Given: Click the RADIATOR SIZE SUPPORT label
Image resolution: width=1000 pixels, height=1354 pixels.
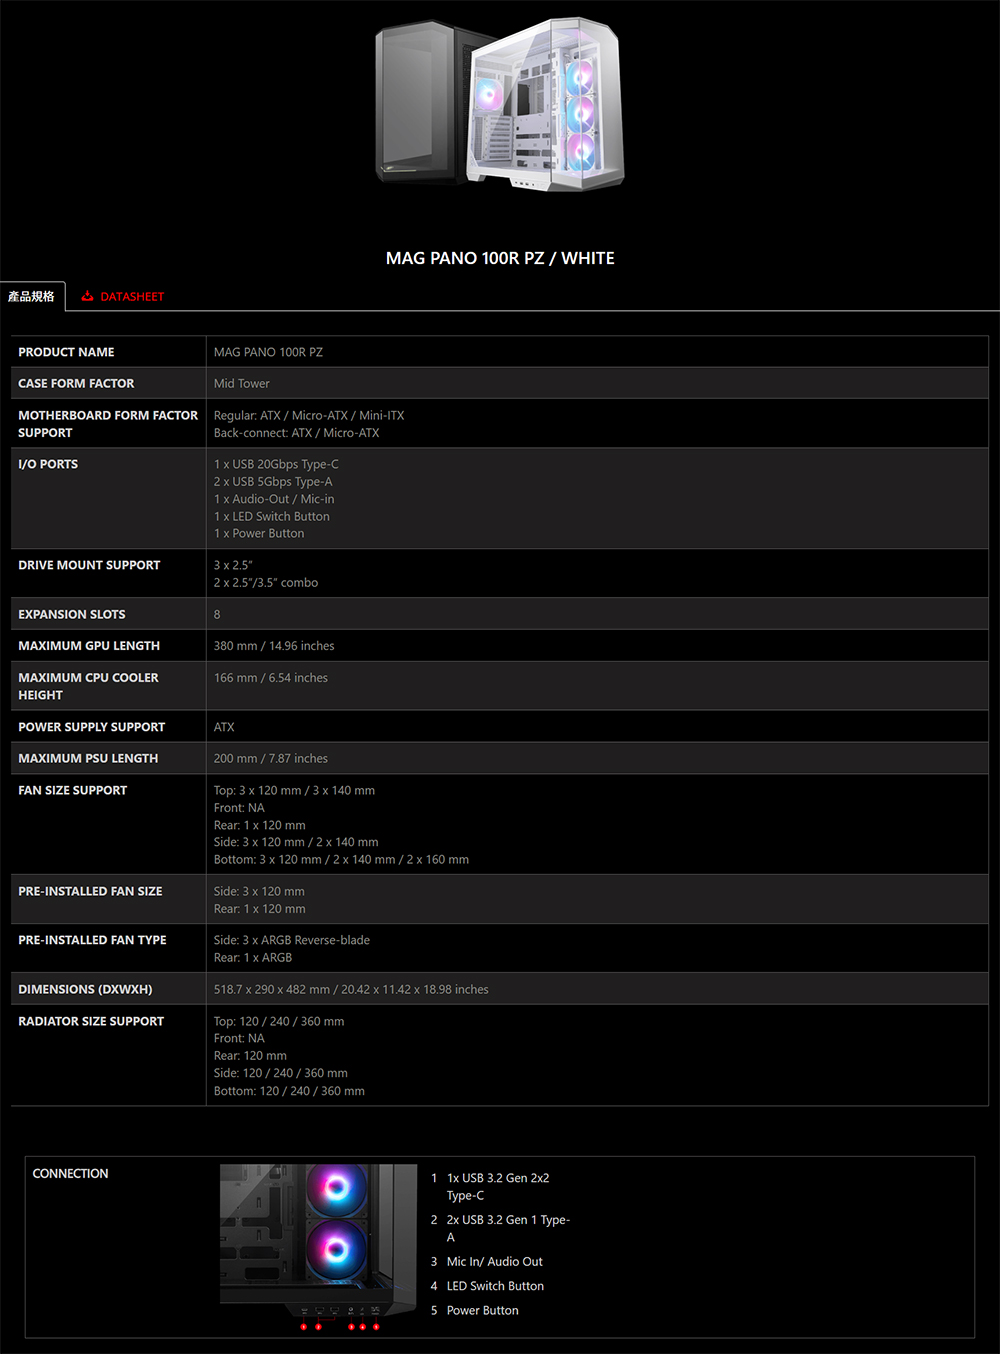Looking at the screenshot, I should [91, 1022].
